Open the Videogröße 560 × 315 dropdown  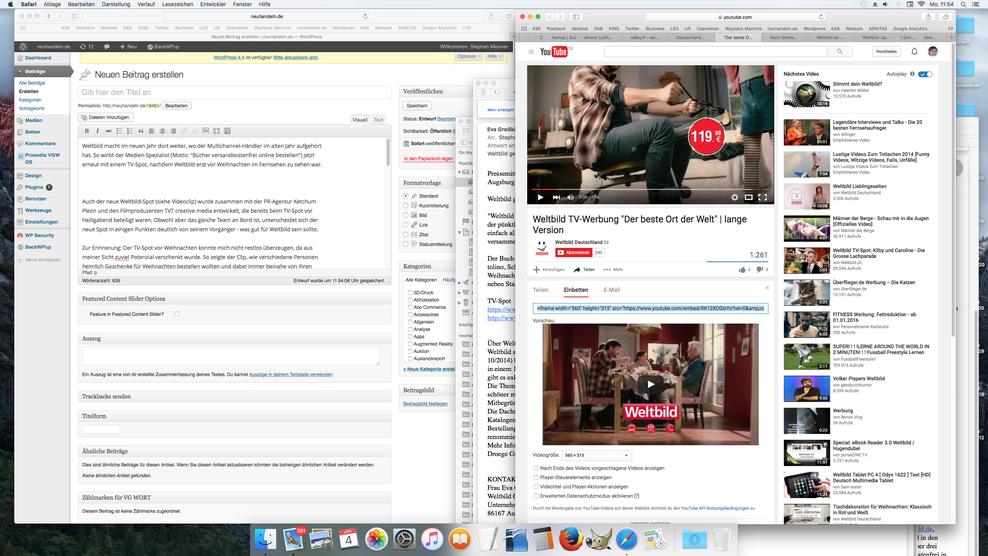coord(597,455)
